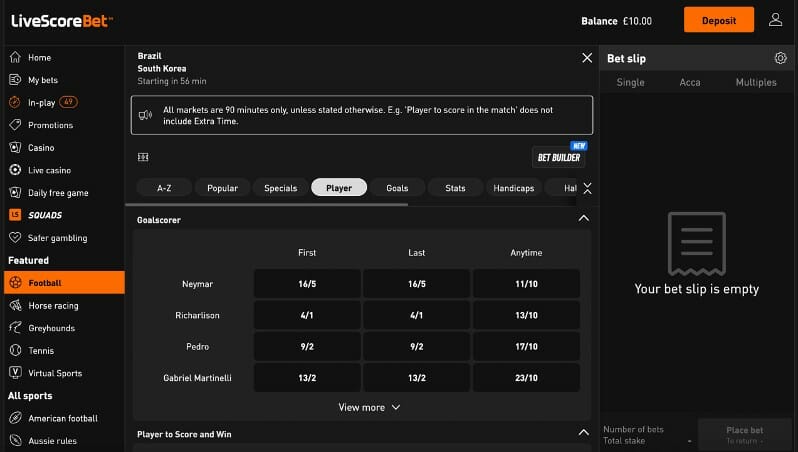The height and width of the screenshot is (452, 798).
Task: Click the In-play 49 count badge
Action: [x=68, y=102]
